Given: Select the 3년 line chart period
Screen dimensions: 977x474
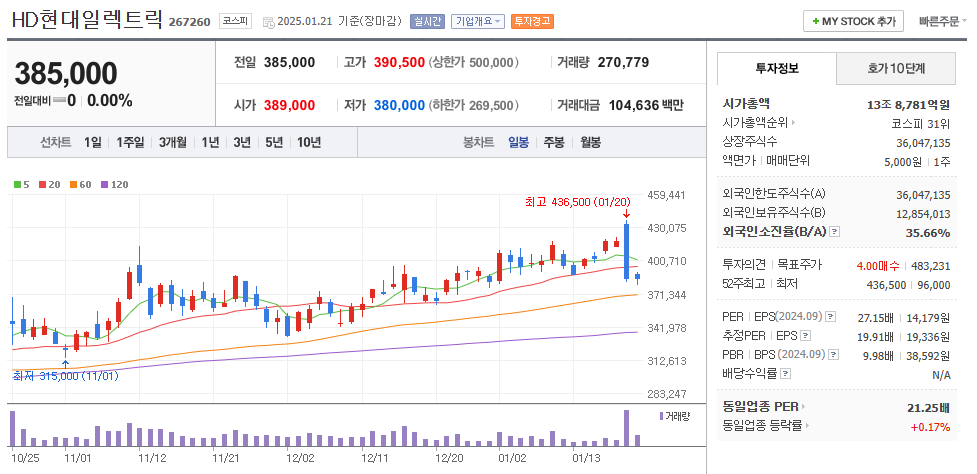Looking at the screenshot, I should [242, 143].
